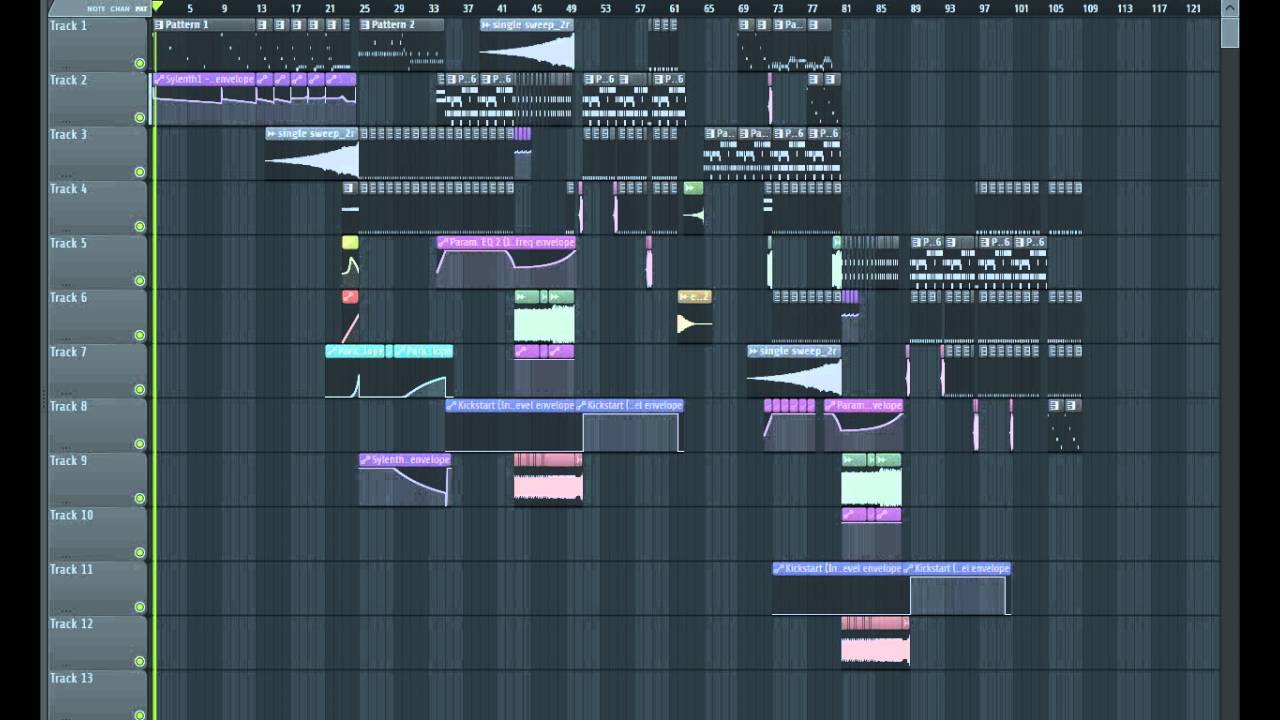The image size is (1280, 720).
Task: Mute Track 7 using its LED
Action: tap(140, 389)
